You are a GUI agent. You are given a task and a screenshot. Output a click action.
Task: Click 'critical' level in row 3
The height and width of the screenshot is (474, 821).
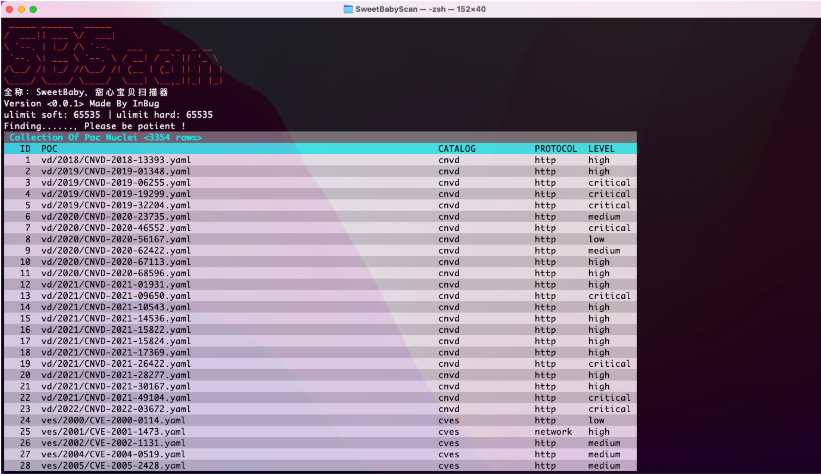[609, 183]
